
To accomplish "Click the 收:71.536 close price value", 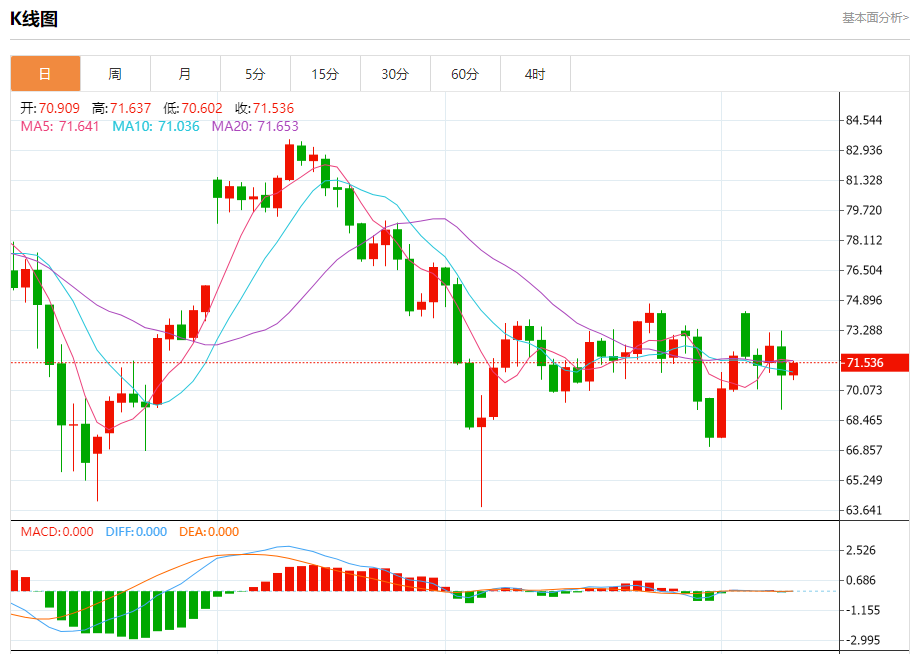I will [264, 108].
